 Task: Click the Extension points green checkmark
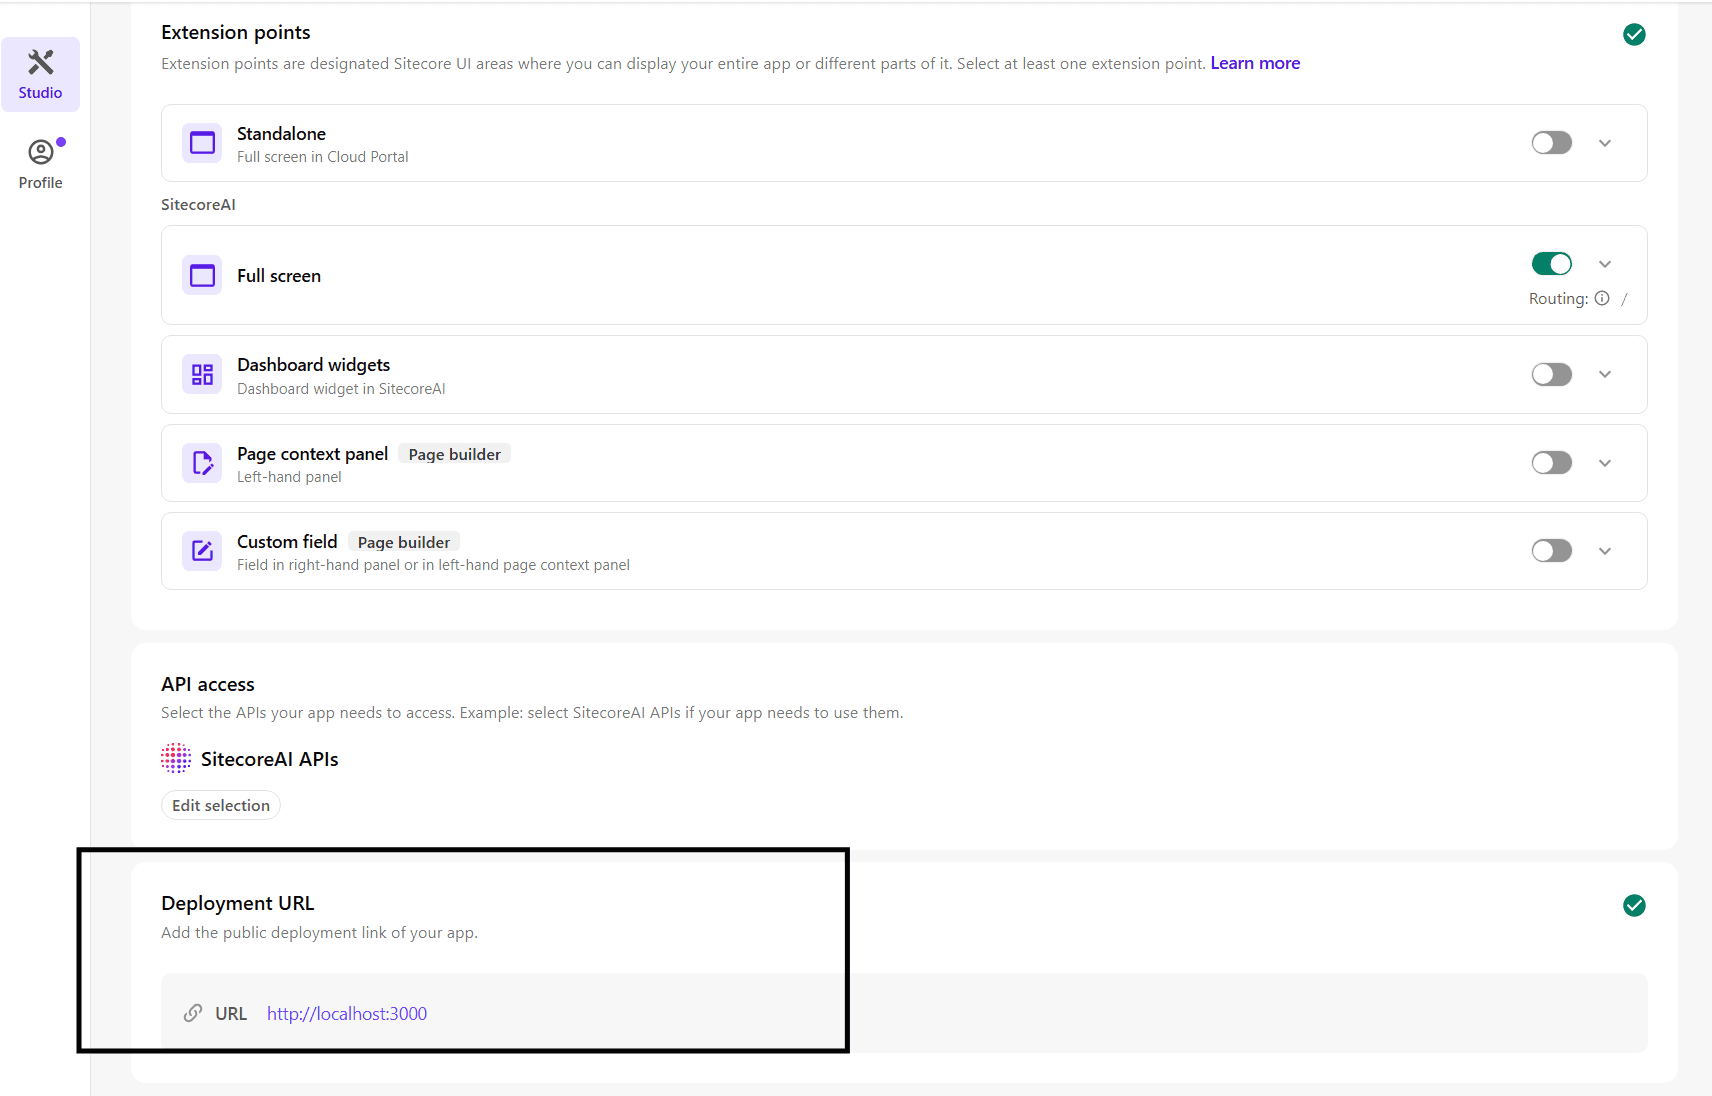pos(1634,35)
